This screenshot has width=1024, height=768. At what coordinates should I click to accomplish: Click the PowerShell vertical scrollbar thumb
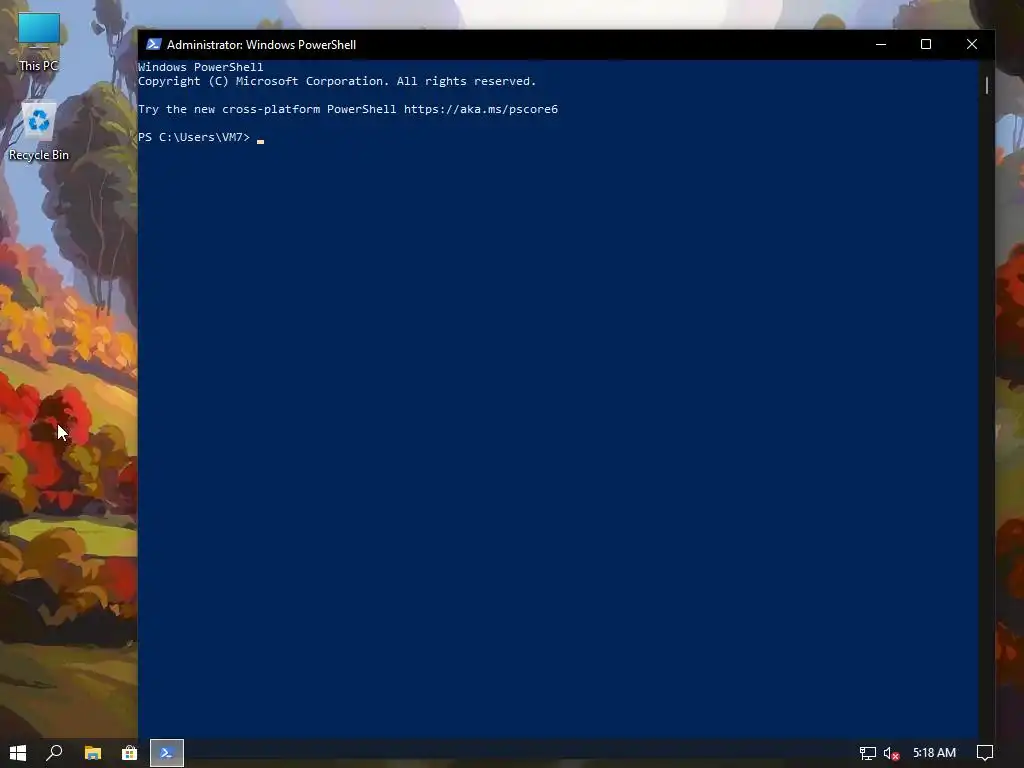click(987, 85)
